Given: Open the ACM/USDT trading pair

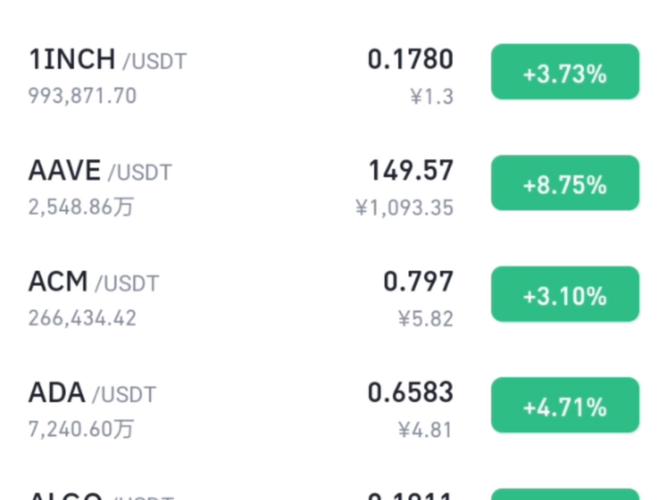Looking at the screenshot, I should tap(93, 282).
